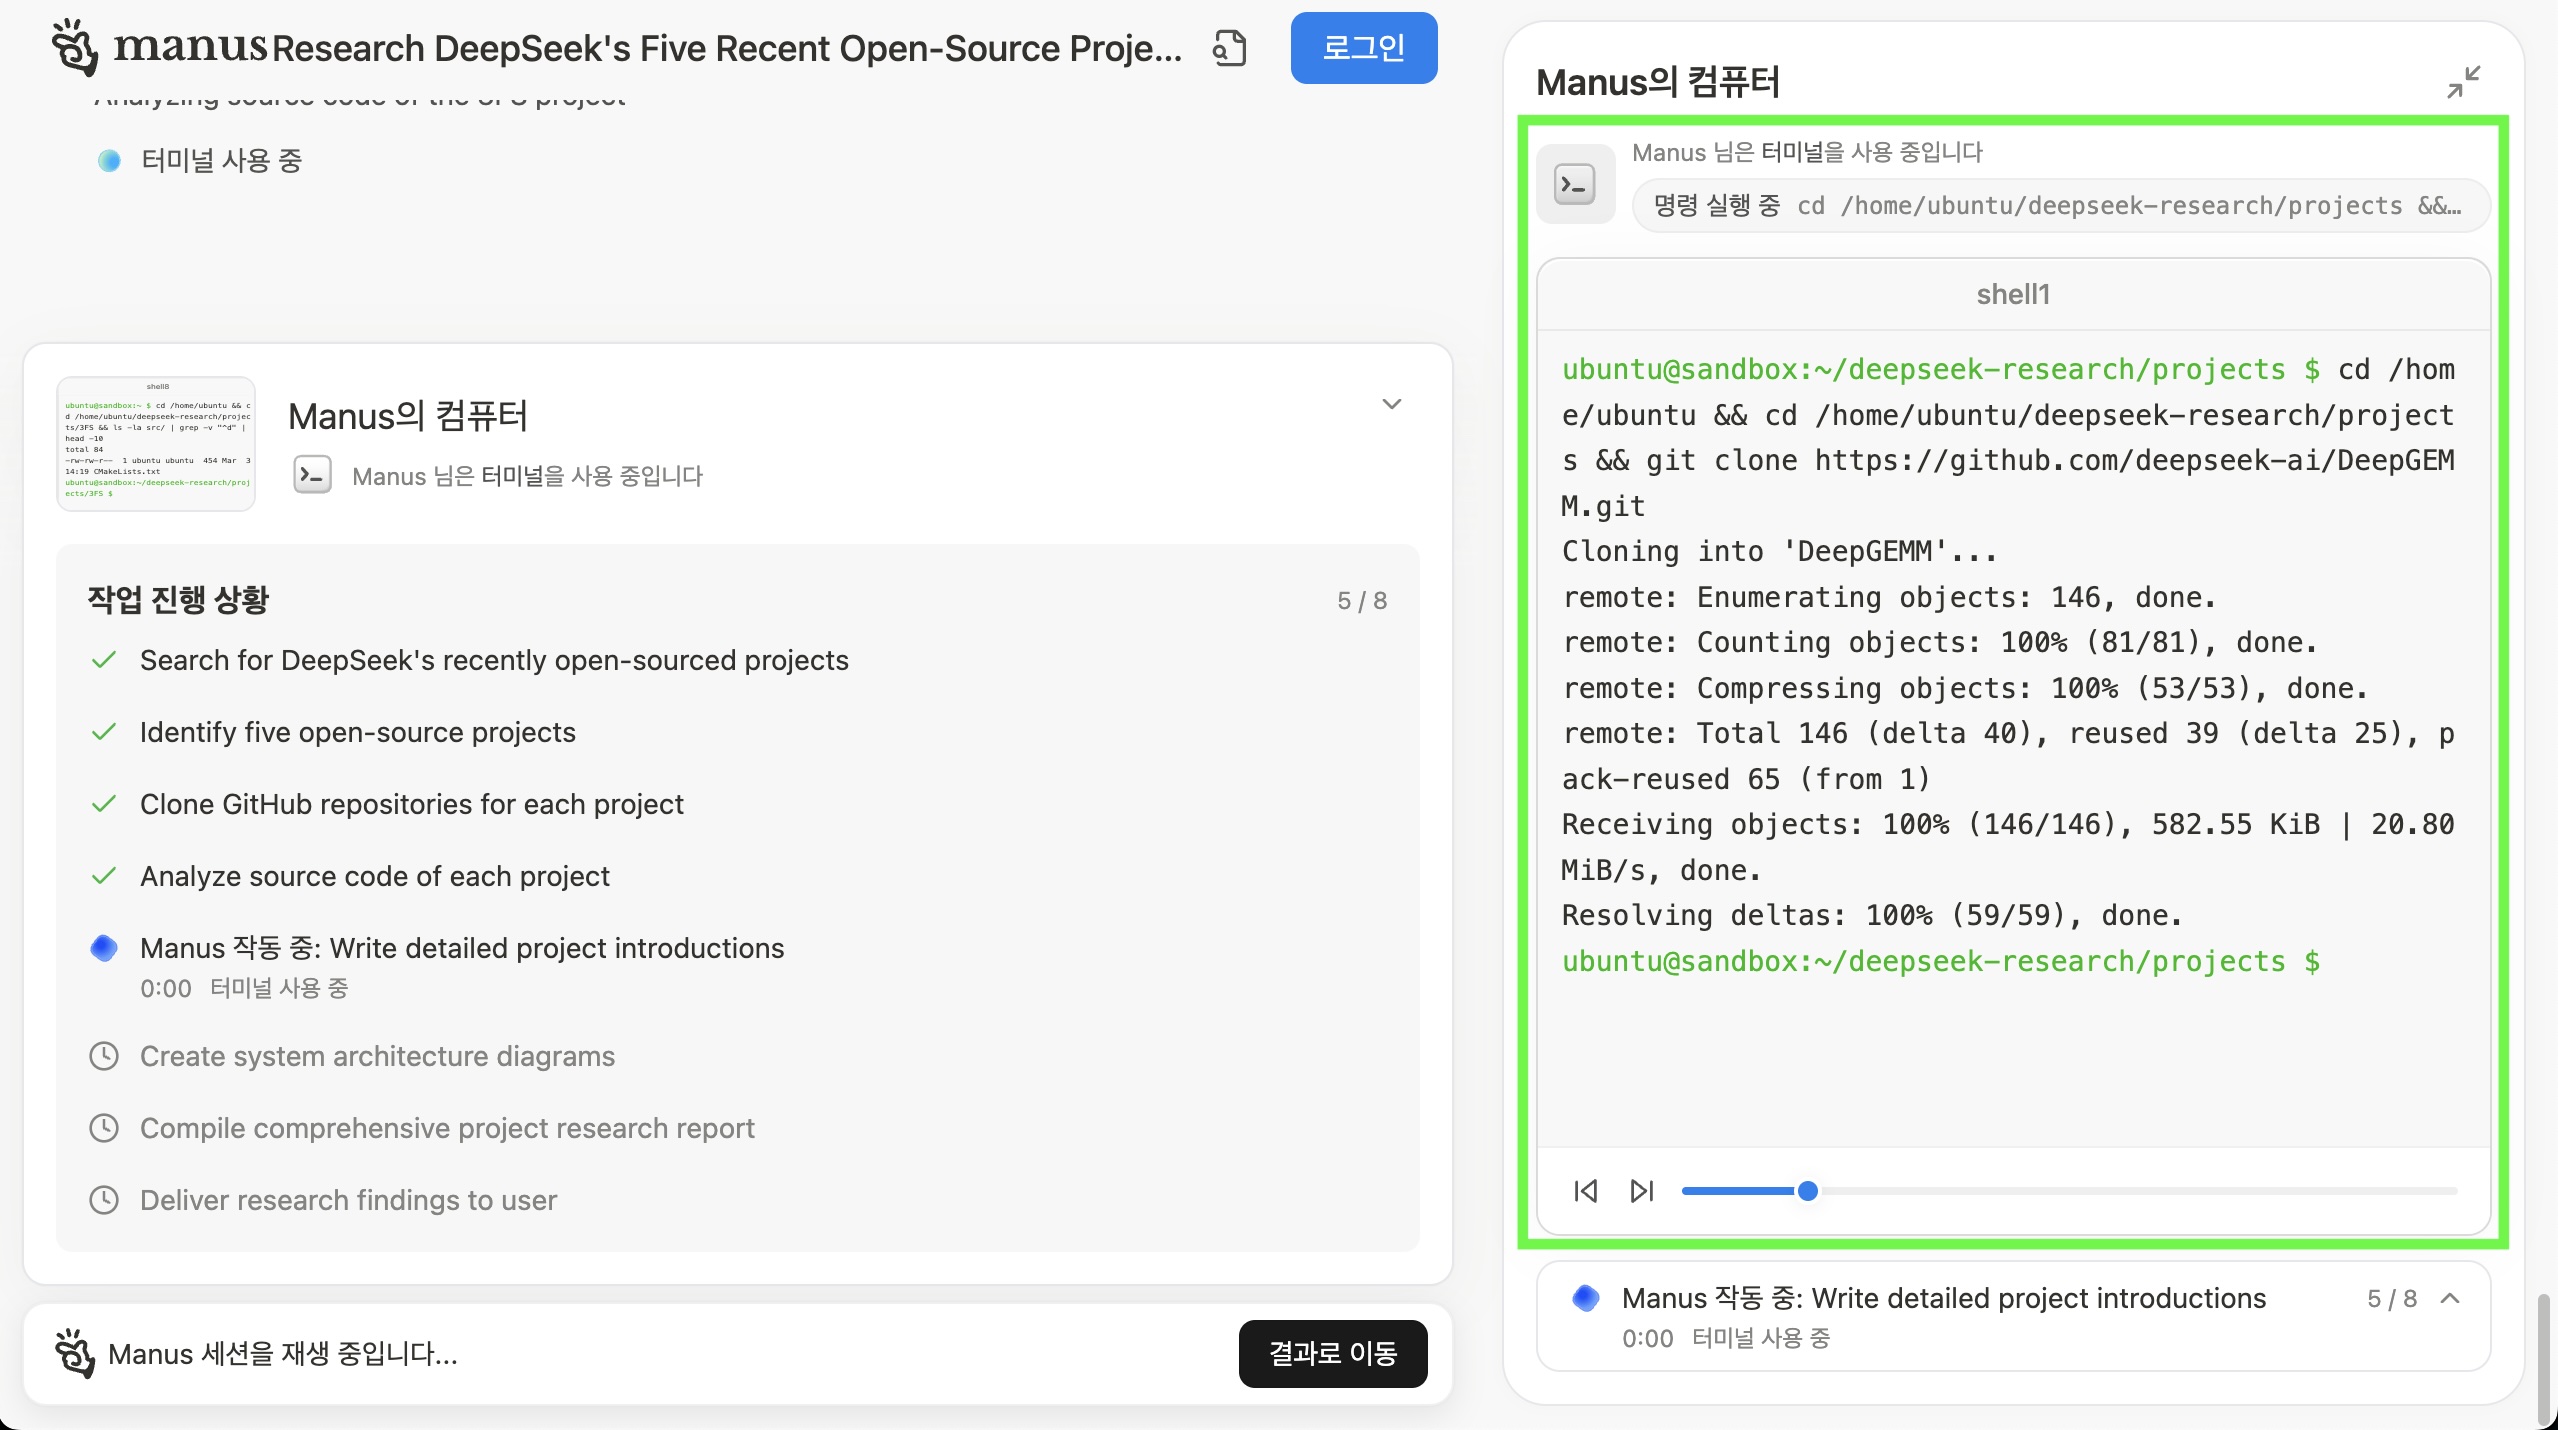
Task: Select active 'Write detailed project introductions' step in list
Action: point(462,948)
